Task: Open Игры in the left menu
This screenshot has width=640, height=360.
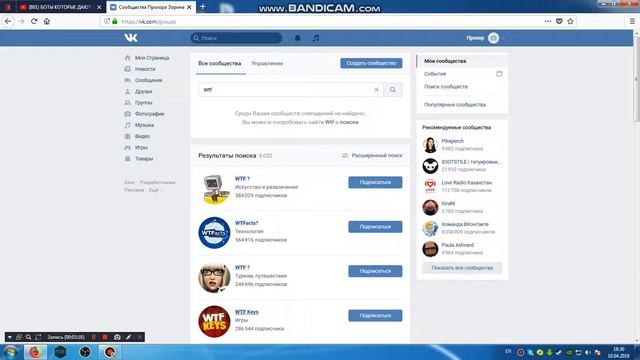Action: (141, 148)
